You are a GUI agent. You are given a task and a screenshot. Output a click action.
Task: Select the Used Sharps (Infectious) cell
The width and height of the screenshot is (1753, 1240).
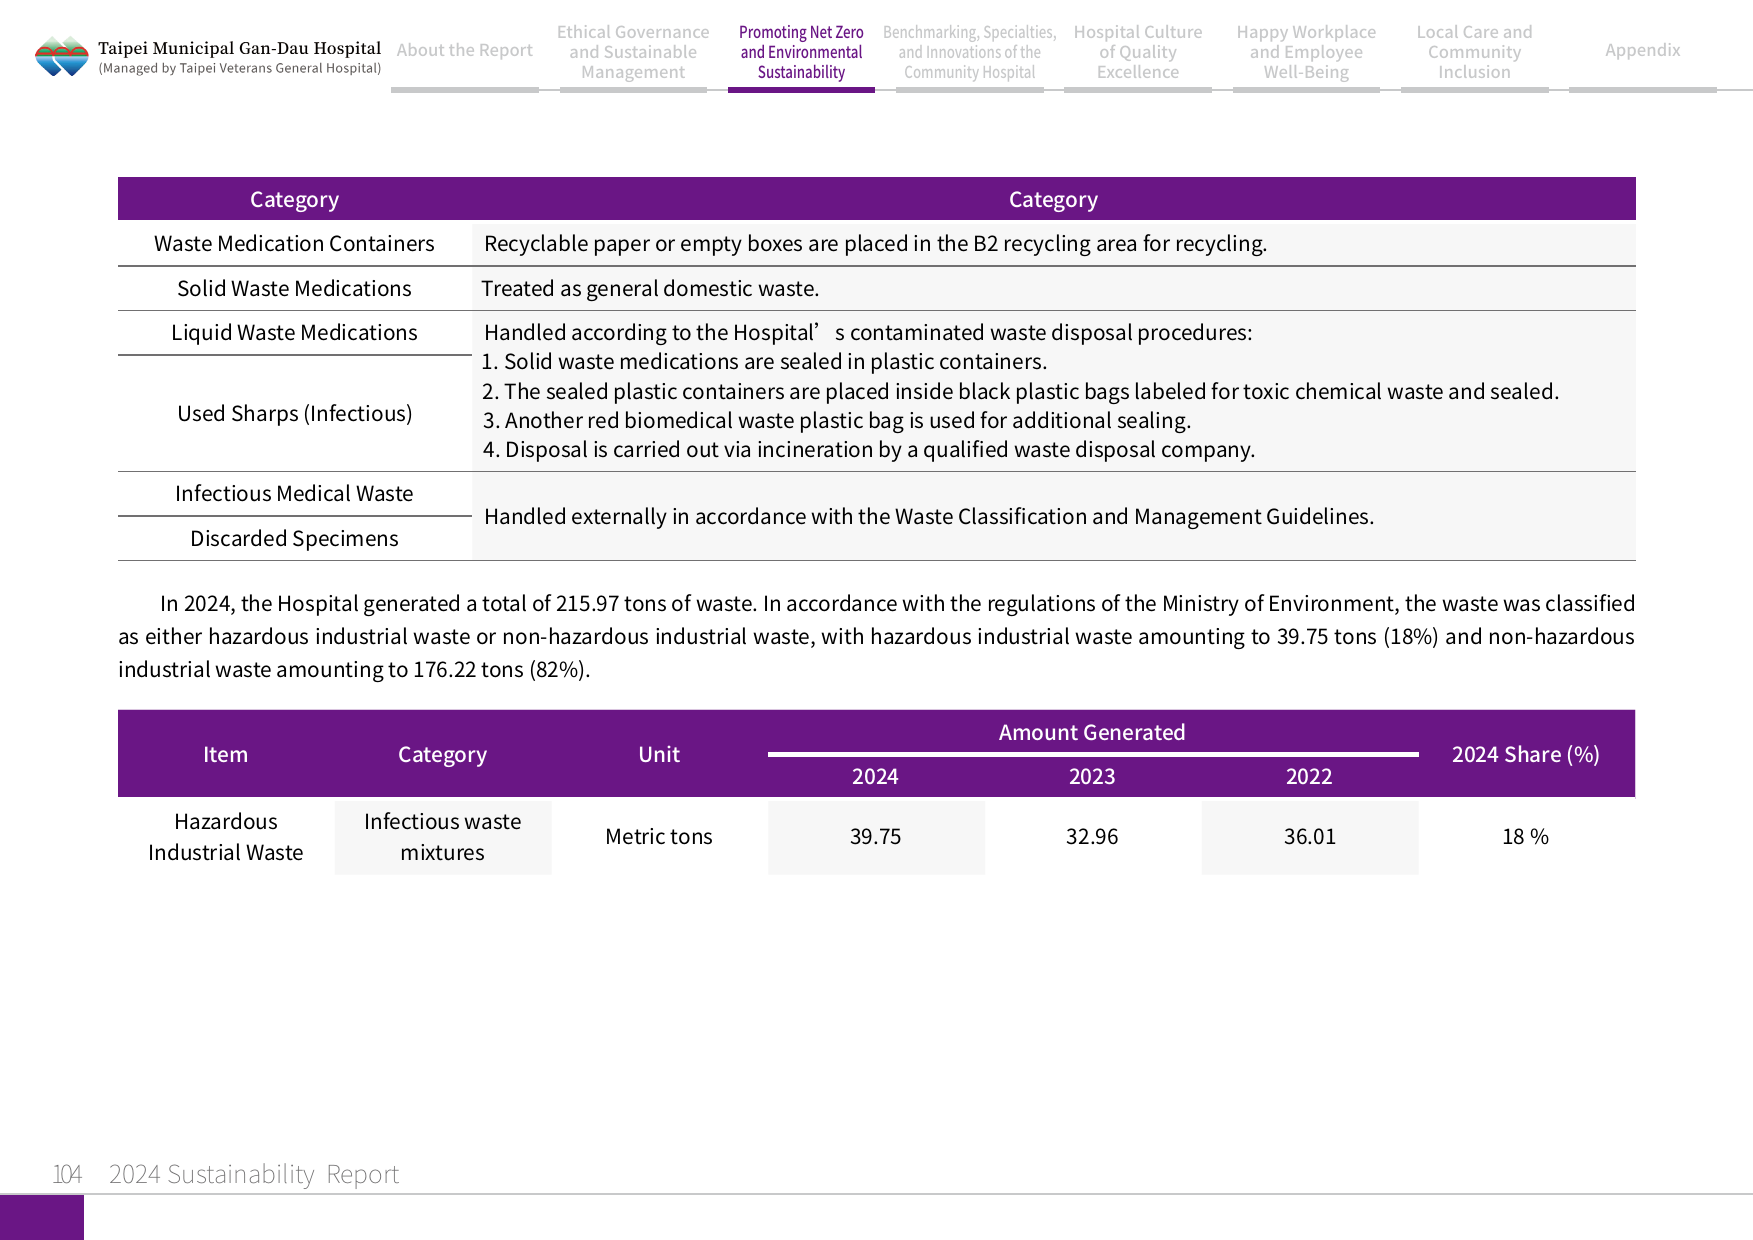point(294,413)
